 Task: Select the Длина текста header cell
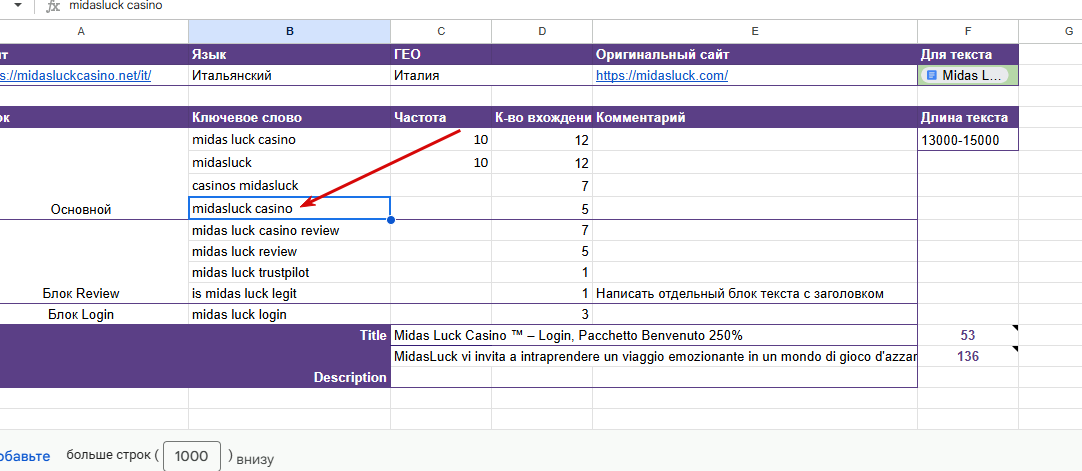(968, 117)
